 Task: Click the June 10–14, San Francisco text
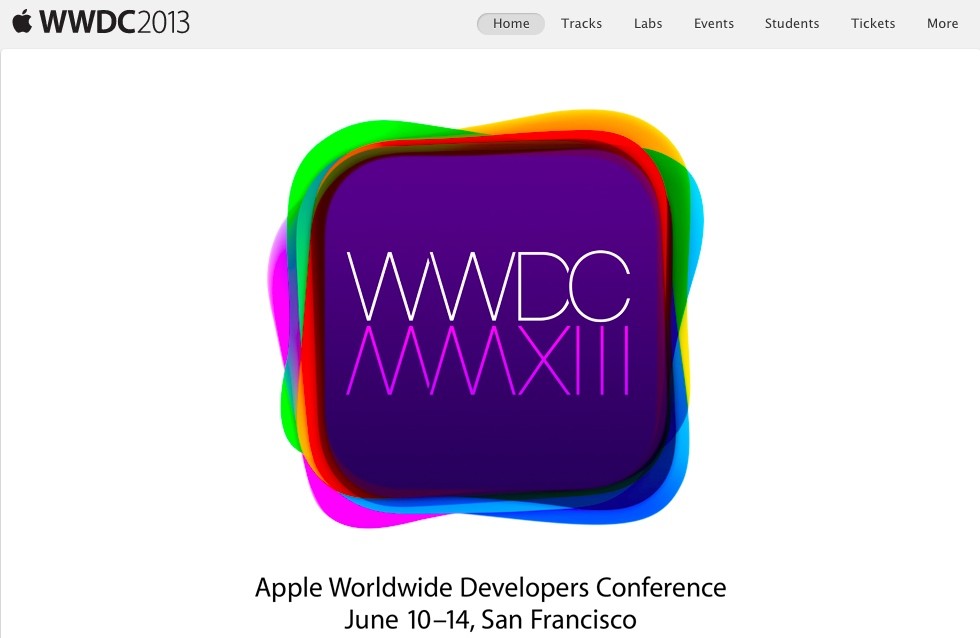point(492,618)
